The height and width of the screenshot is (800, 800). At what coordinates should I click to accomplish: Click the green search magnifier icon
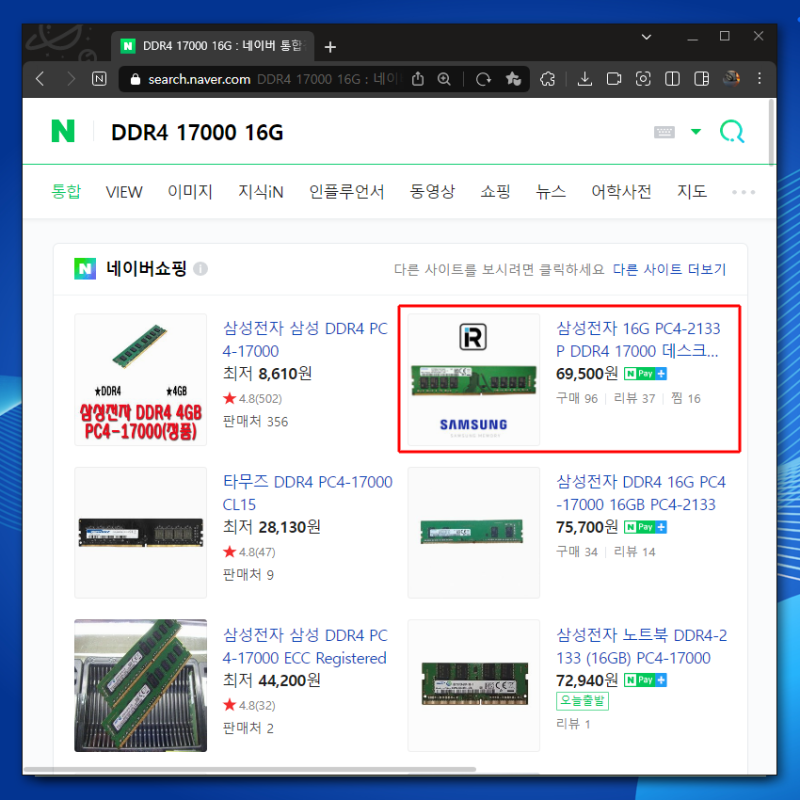click(732, 132)
